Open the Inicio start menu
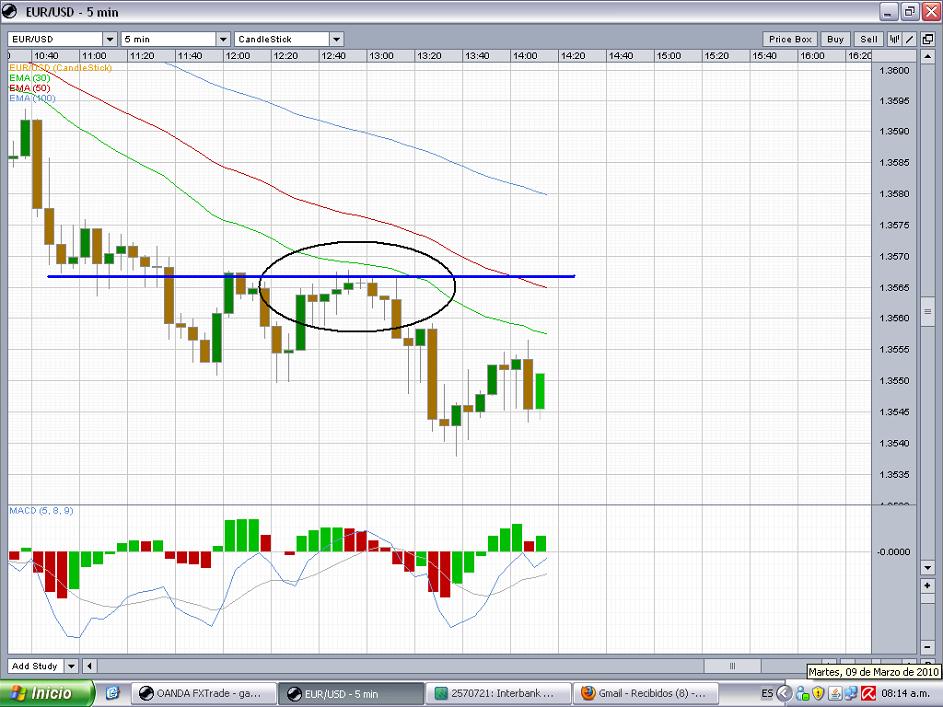Image resolution: width=943 pixels, height=707 pixels. [46, 692]
